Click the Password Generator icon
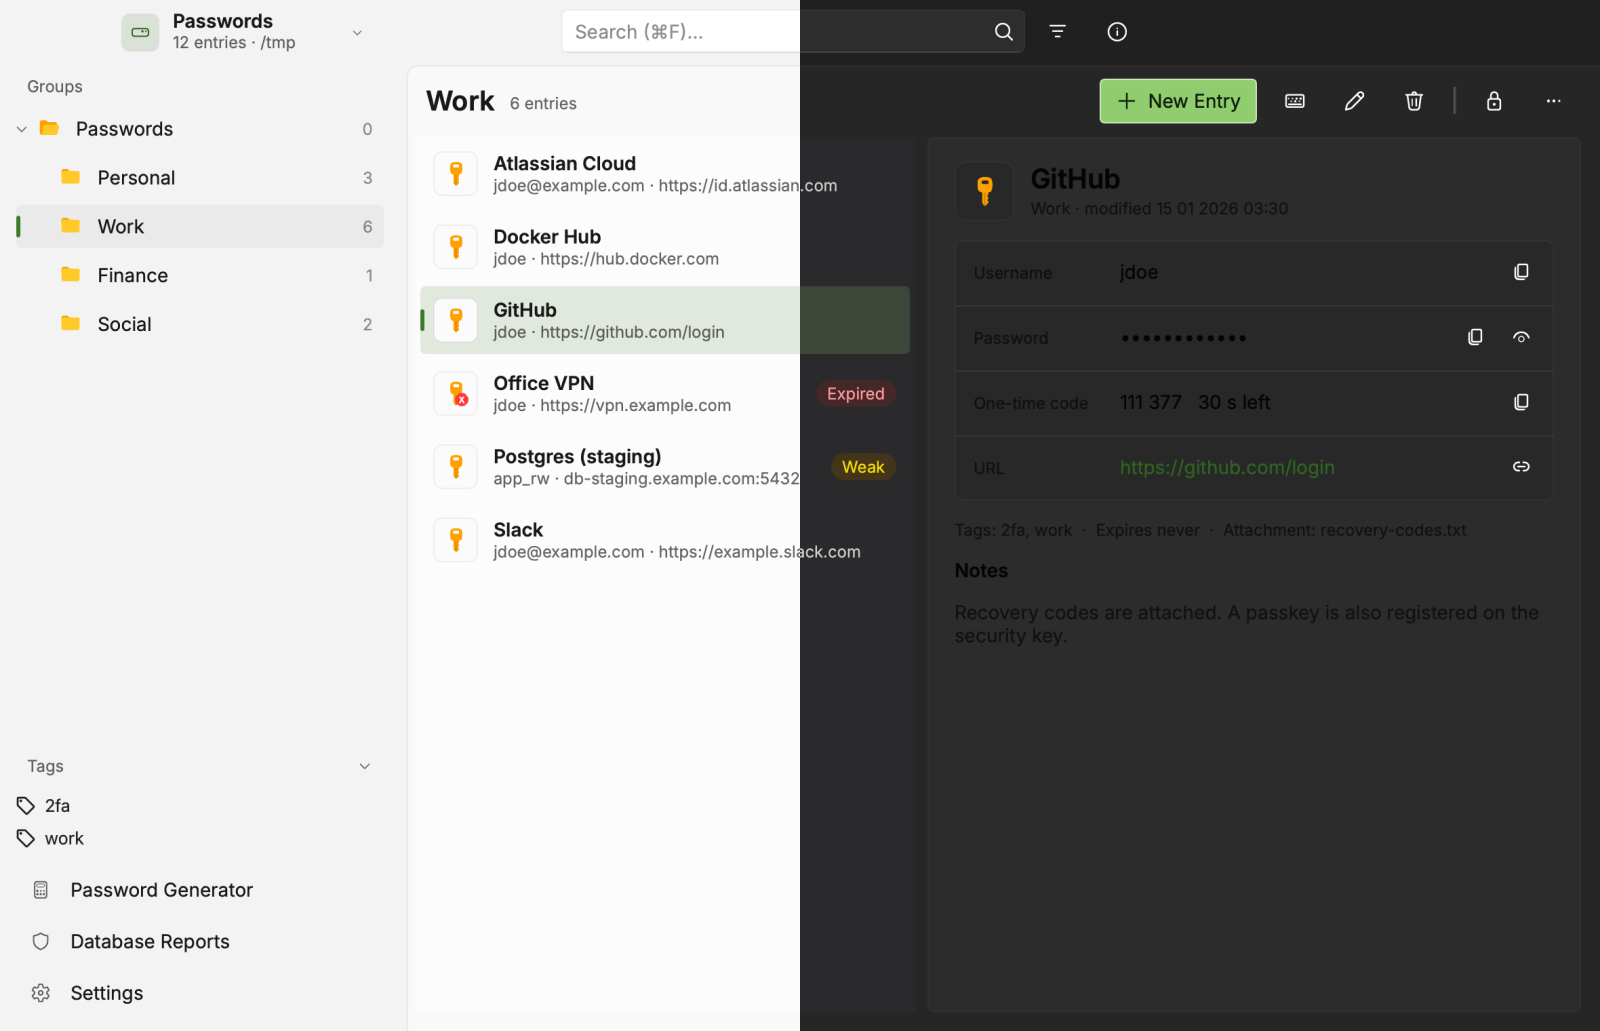The height and width of the screenshot is (1031, 1600). pyautogui.click(x=41, y=890)
